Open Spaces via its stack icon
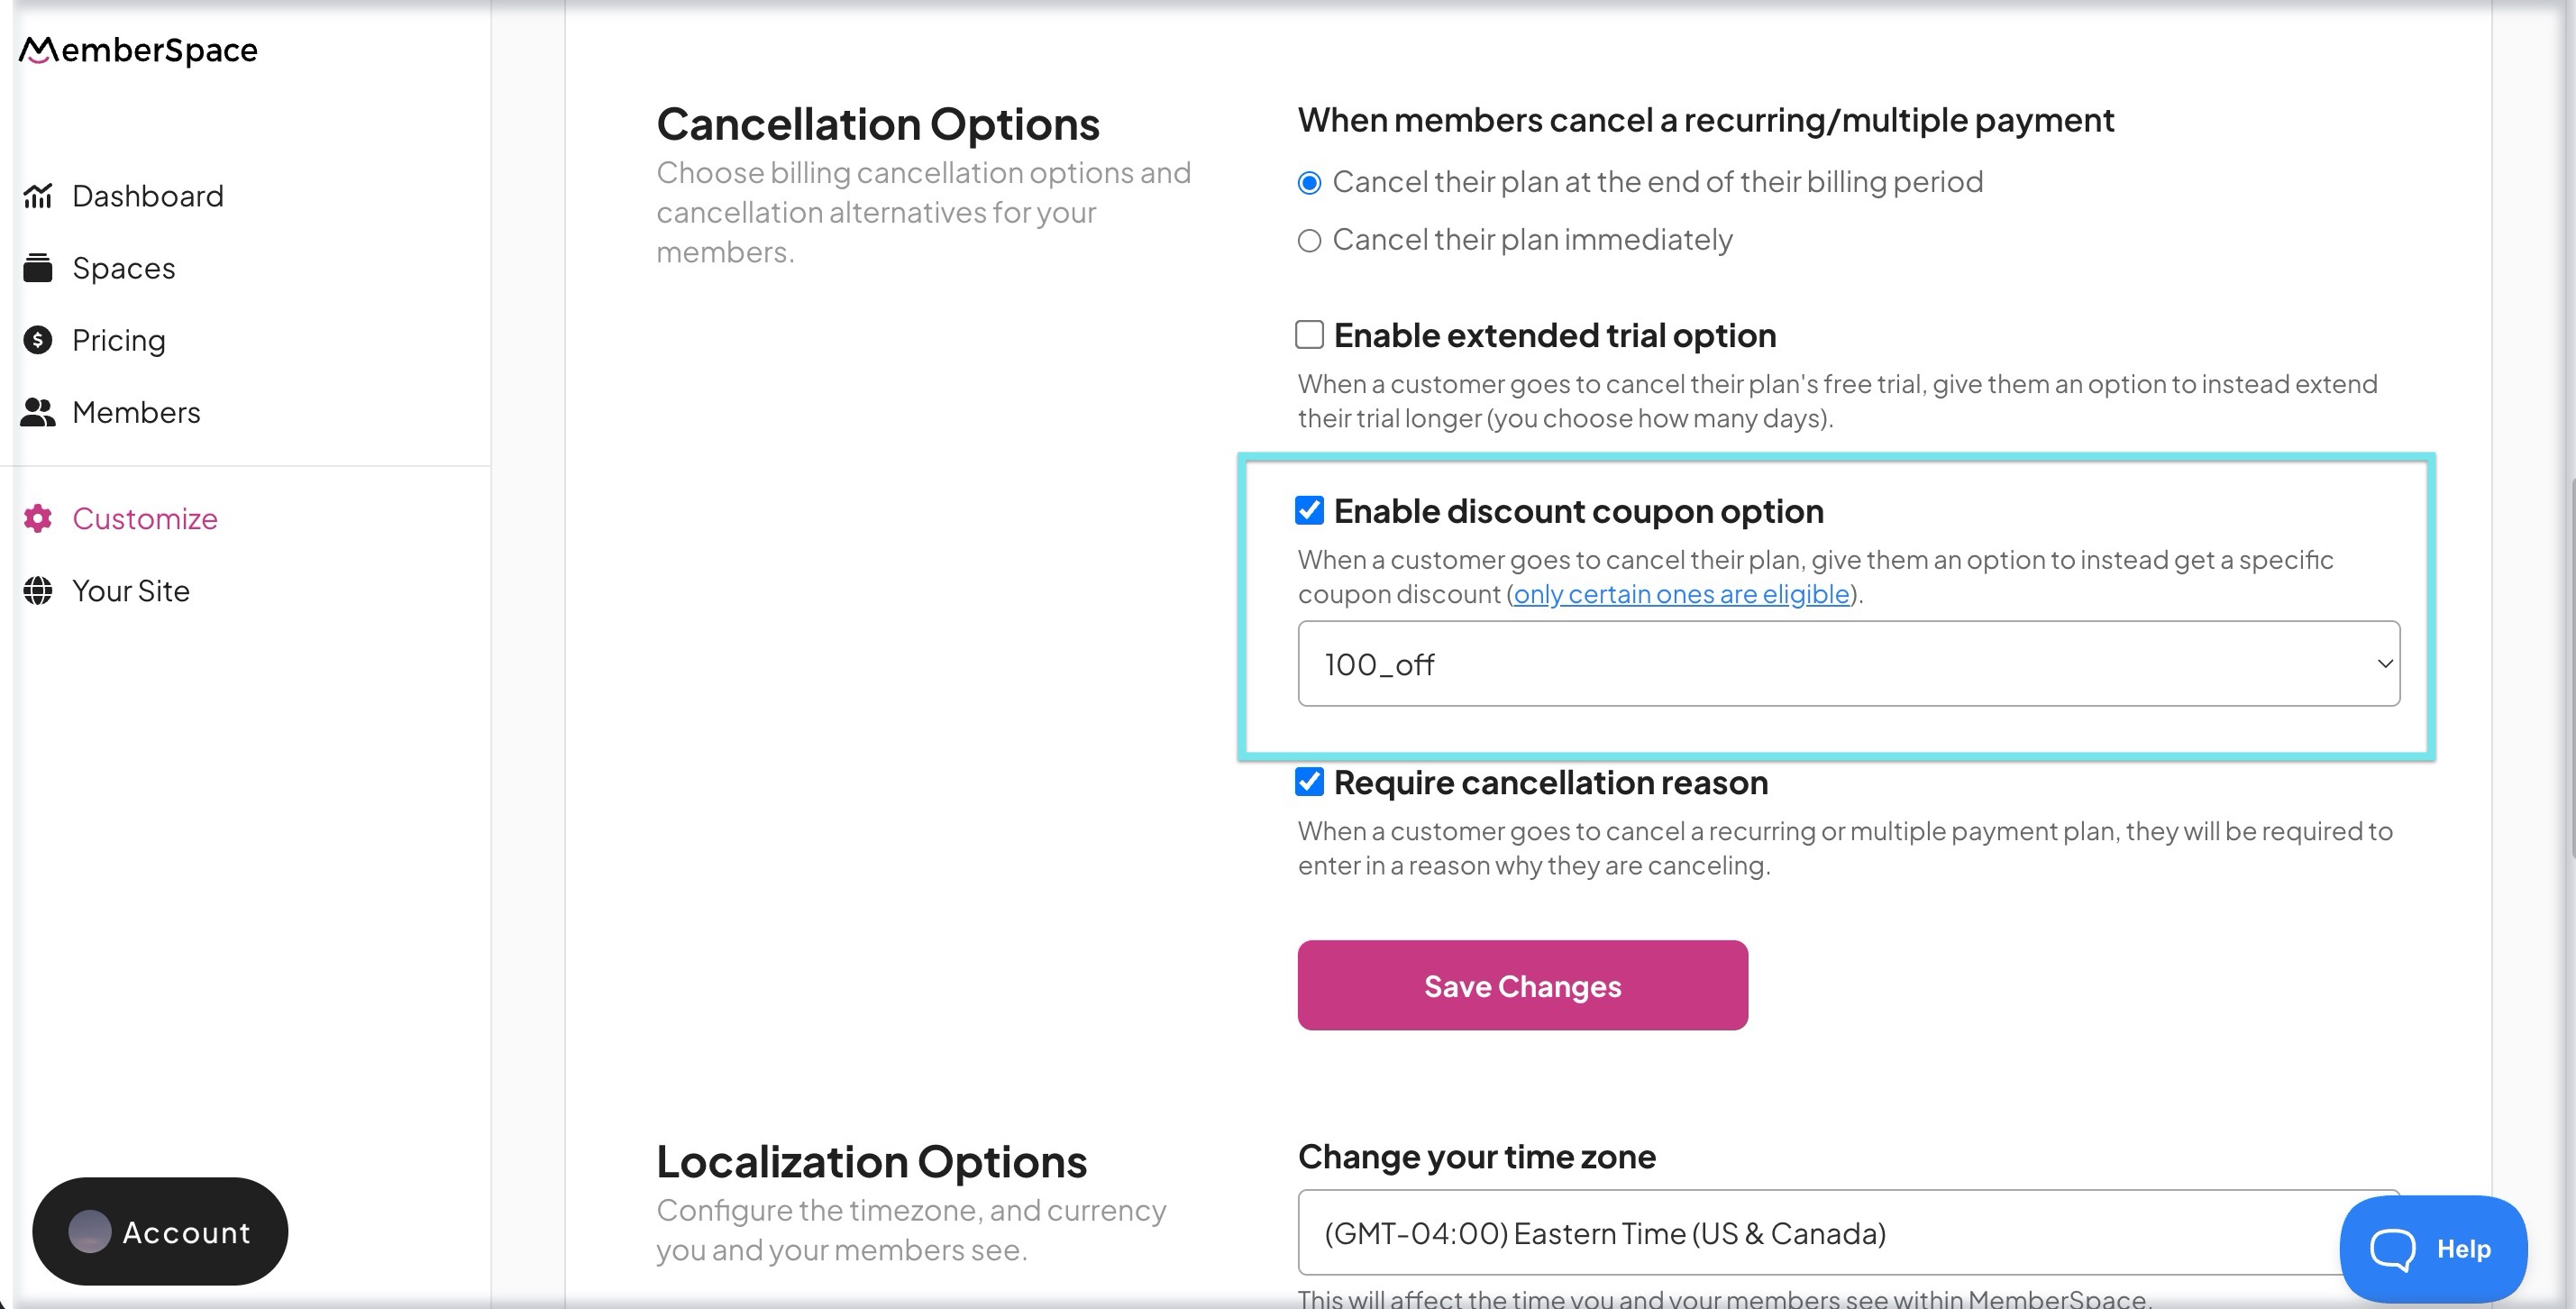The height and width of the screenshot is (1309, 2576). point(38,268)
